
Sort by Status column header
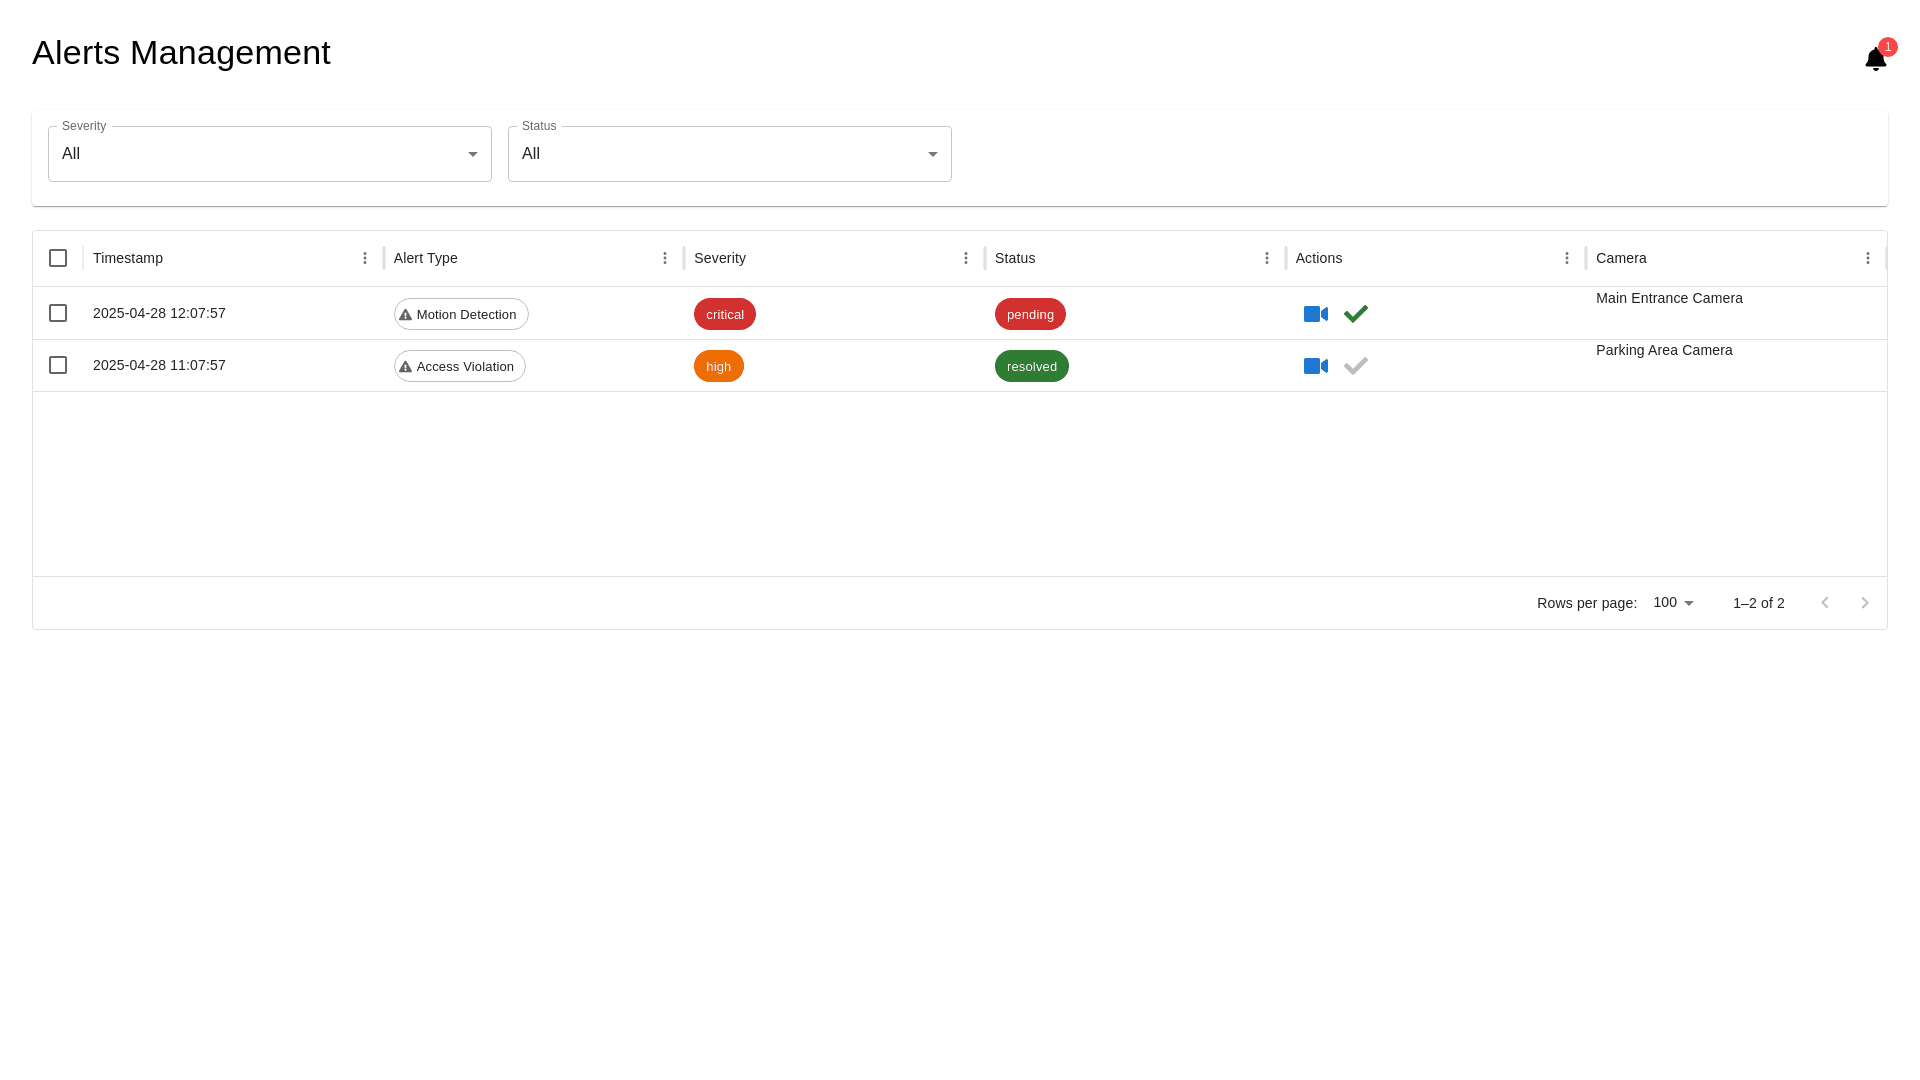tap(1015, 258)
